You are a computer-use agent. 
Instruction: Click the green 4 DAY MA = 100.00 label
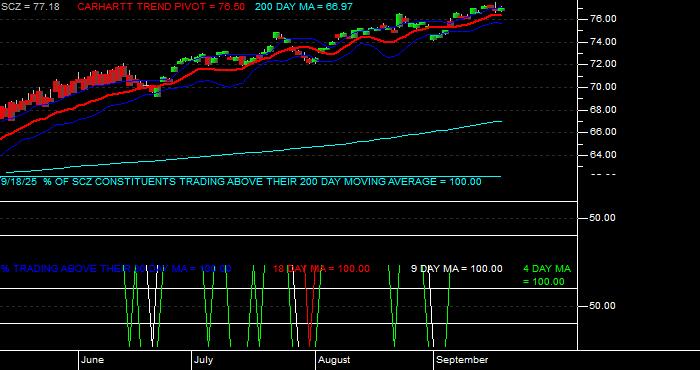(547, 275)
